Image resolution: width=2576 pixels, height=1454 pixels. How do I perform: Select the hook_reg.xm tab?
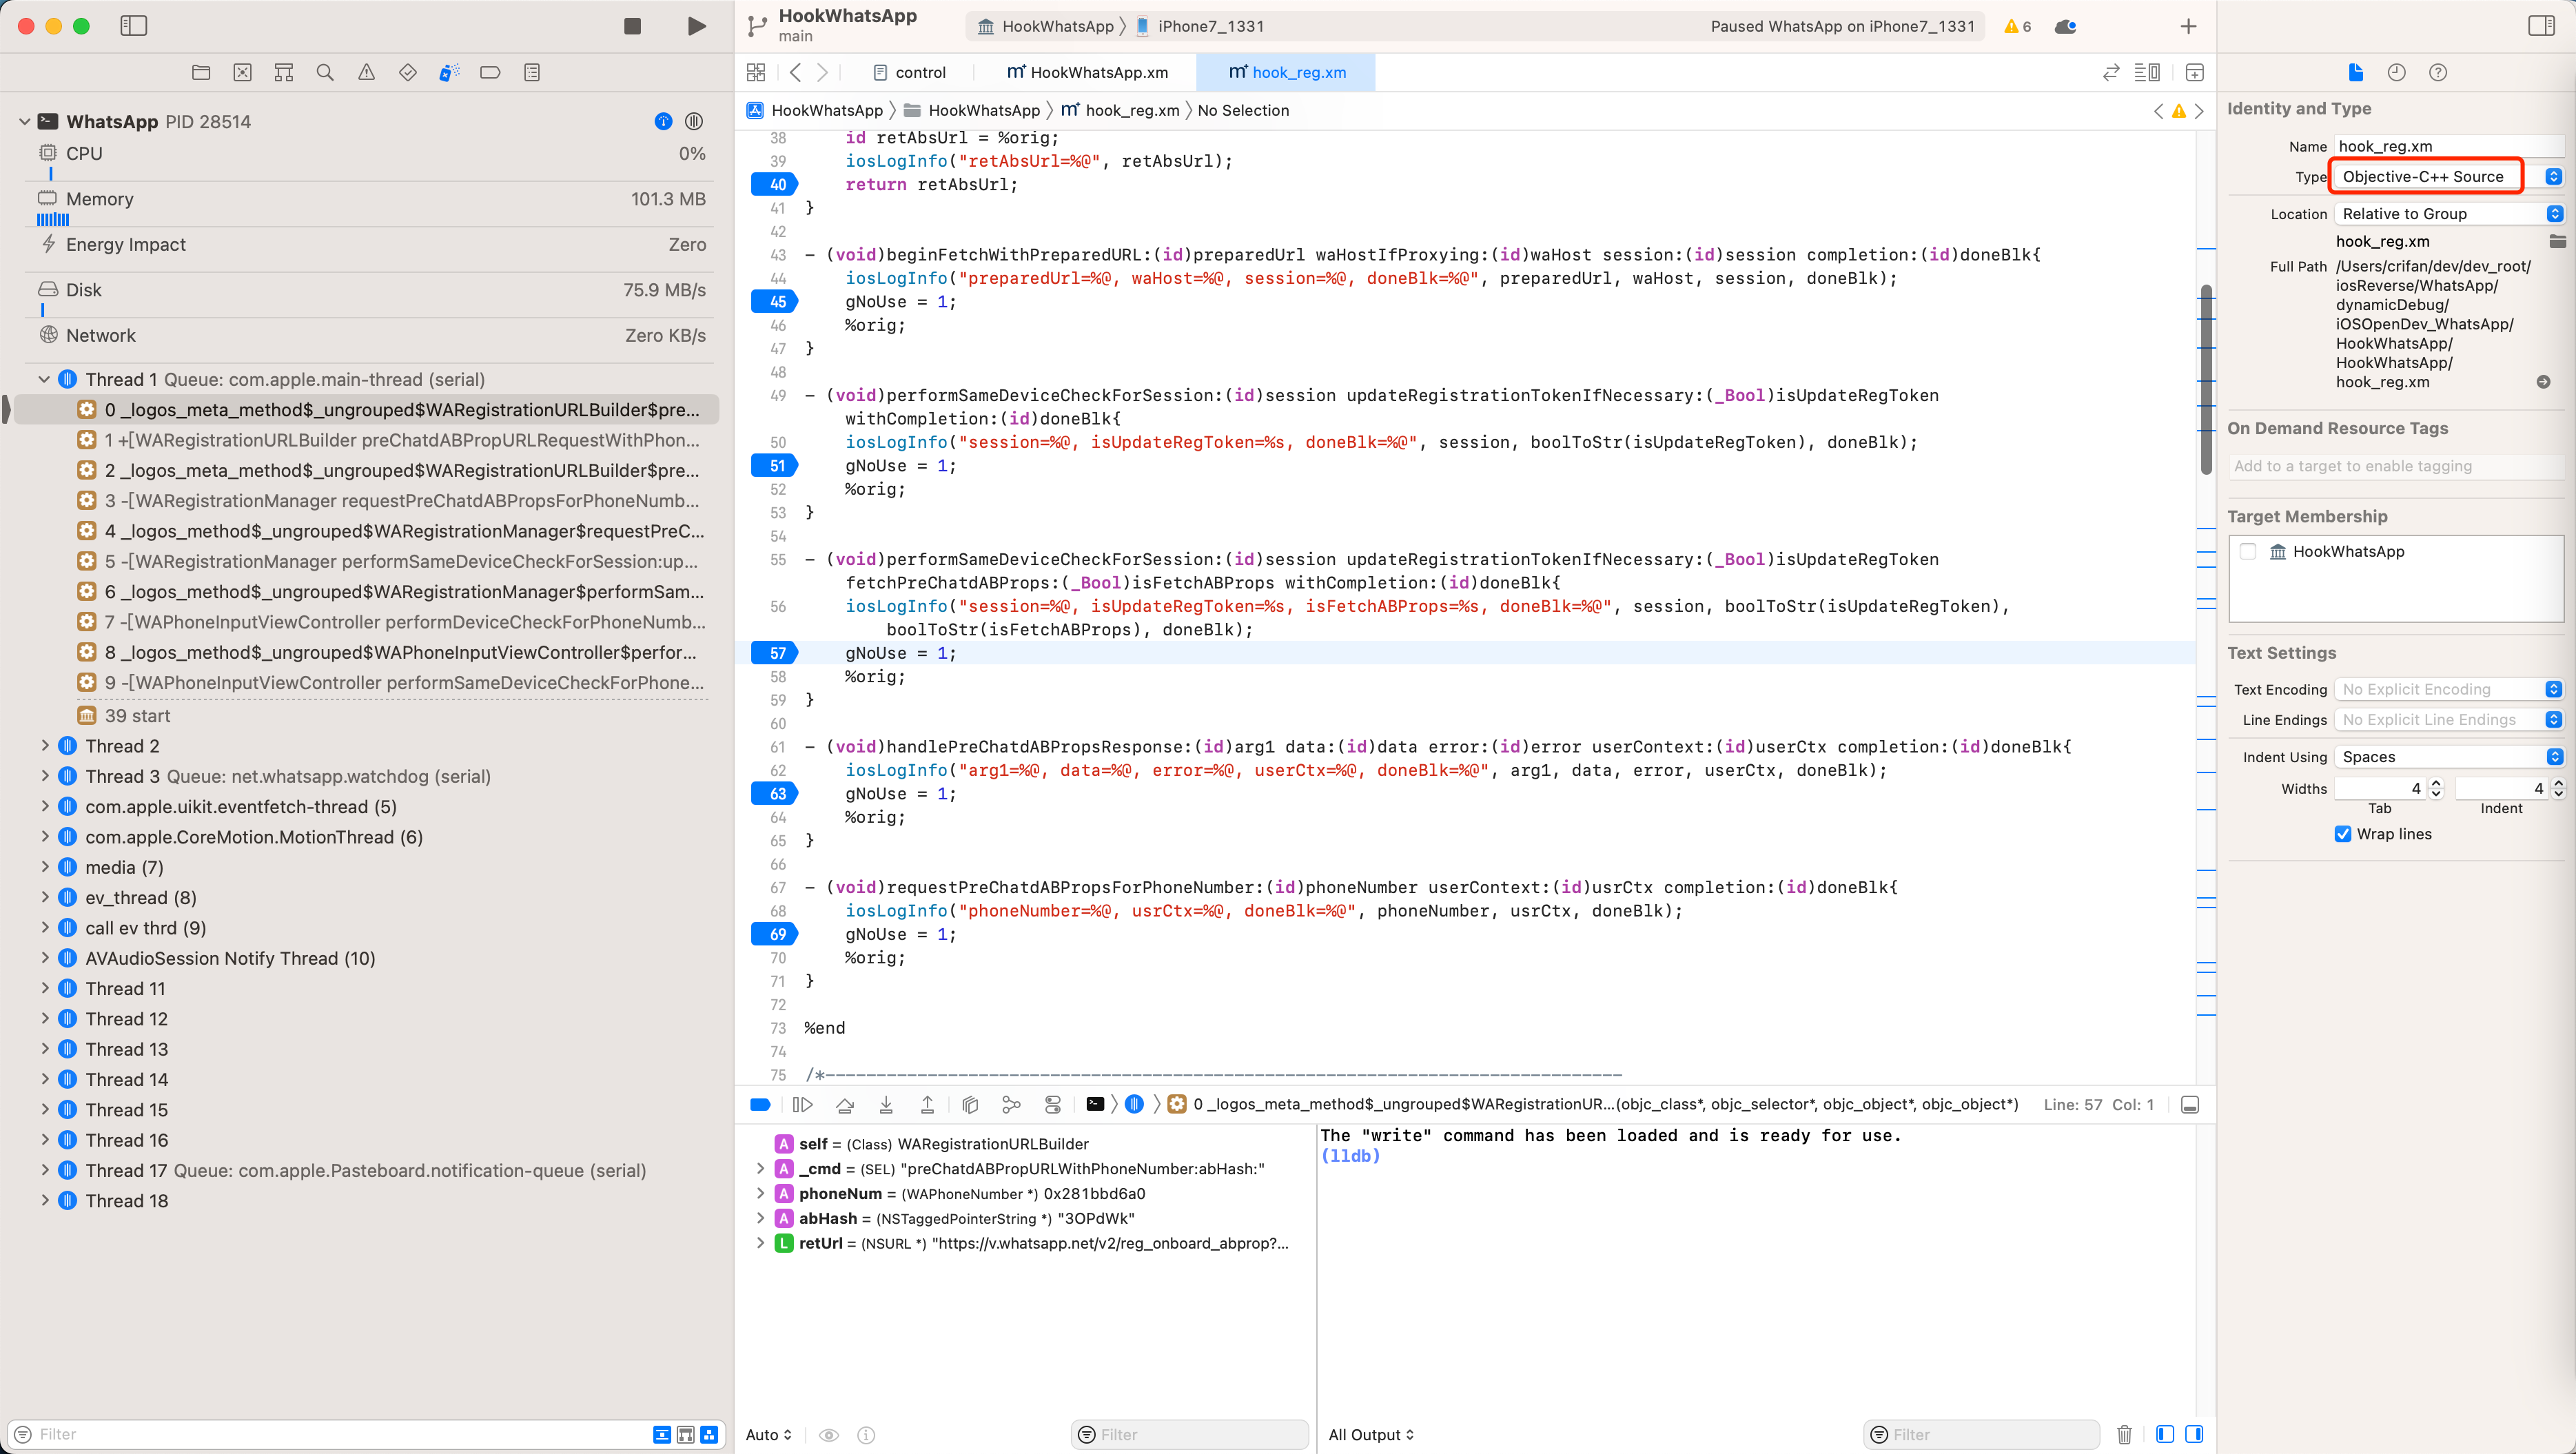[x=1287, y=72]
